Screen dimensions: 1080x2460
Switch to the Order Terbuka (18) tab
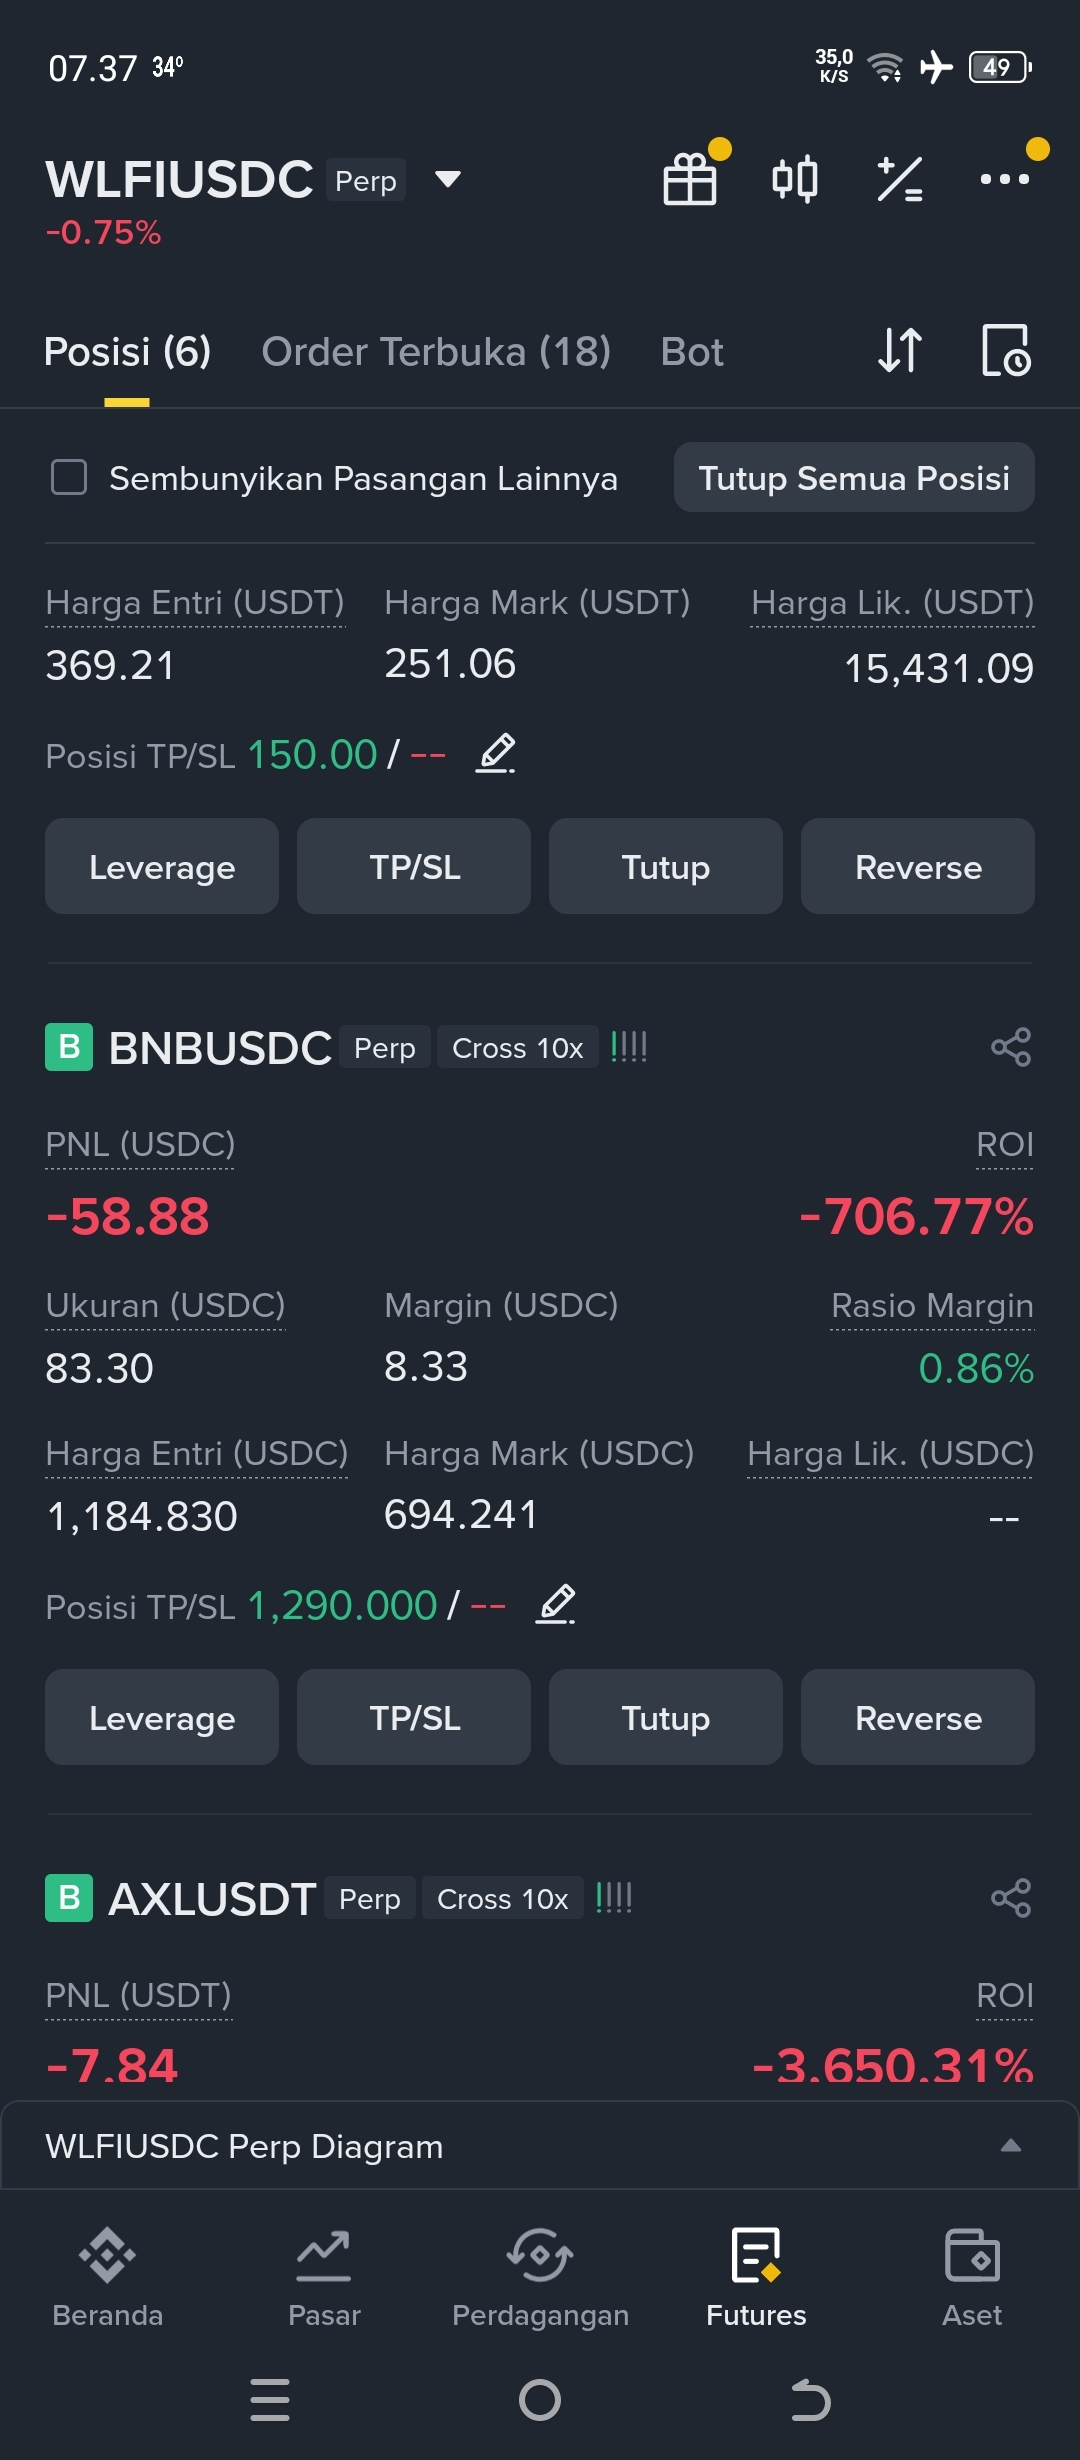436,352
